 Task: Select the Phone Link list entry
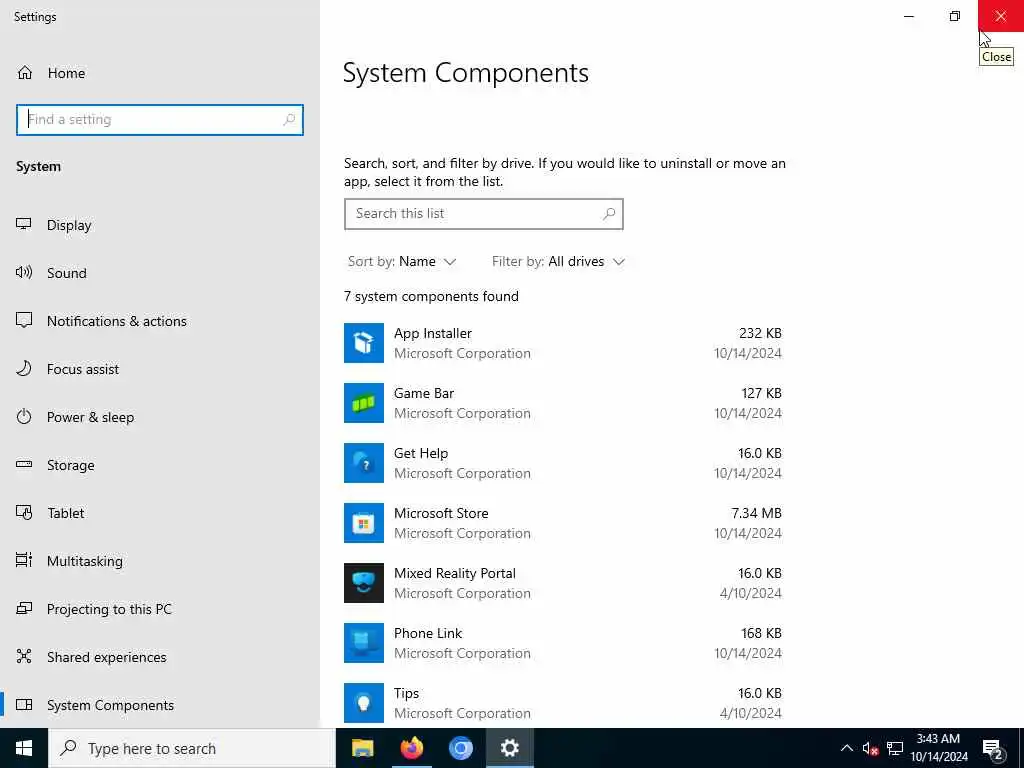click(563, 643)
